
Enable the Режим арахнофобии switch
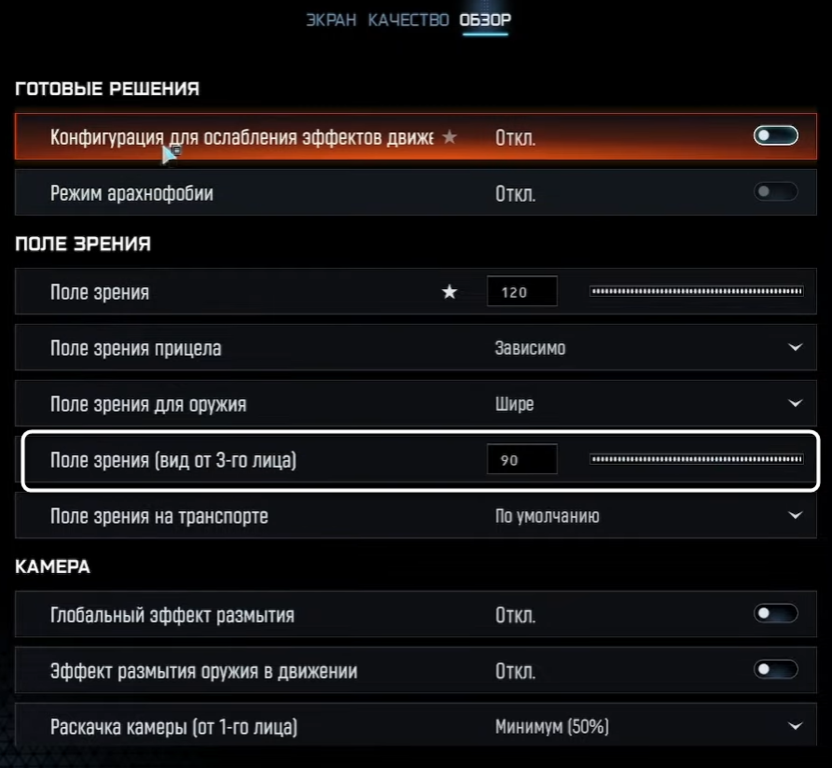pos(775,192)
